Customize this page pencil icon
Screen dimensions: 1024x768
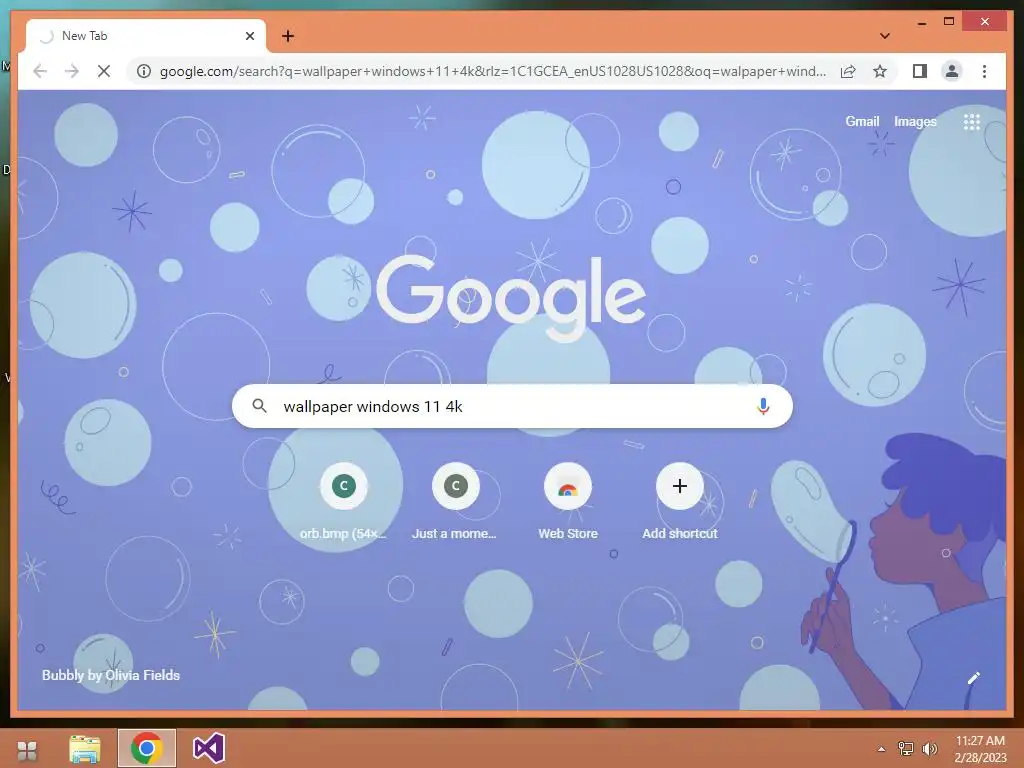(973, 678)
